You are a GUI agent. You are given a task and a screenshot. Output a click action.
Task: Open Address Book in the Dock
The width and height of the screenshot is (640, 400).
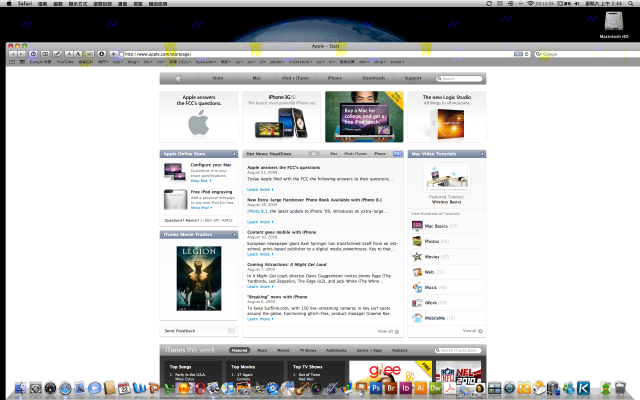coord(109,388)
